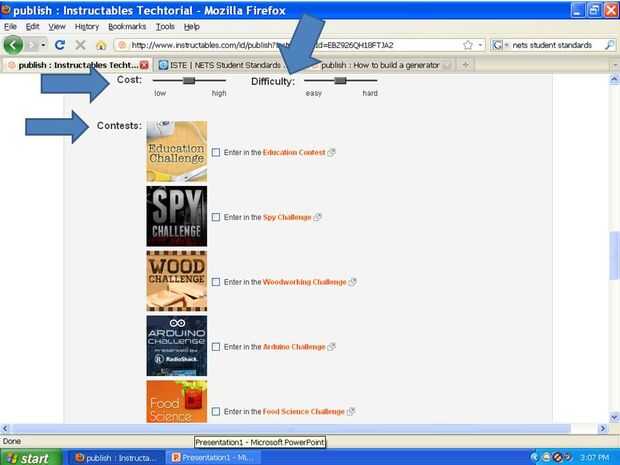Viewport: 620px width, 465px height.
Task: Reload the page with the refresh icon
Action: 60,45
